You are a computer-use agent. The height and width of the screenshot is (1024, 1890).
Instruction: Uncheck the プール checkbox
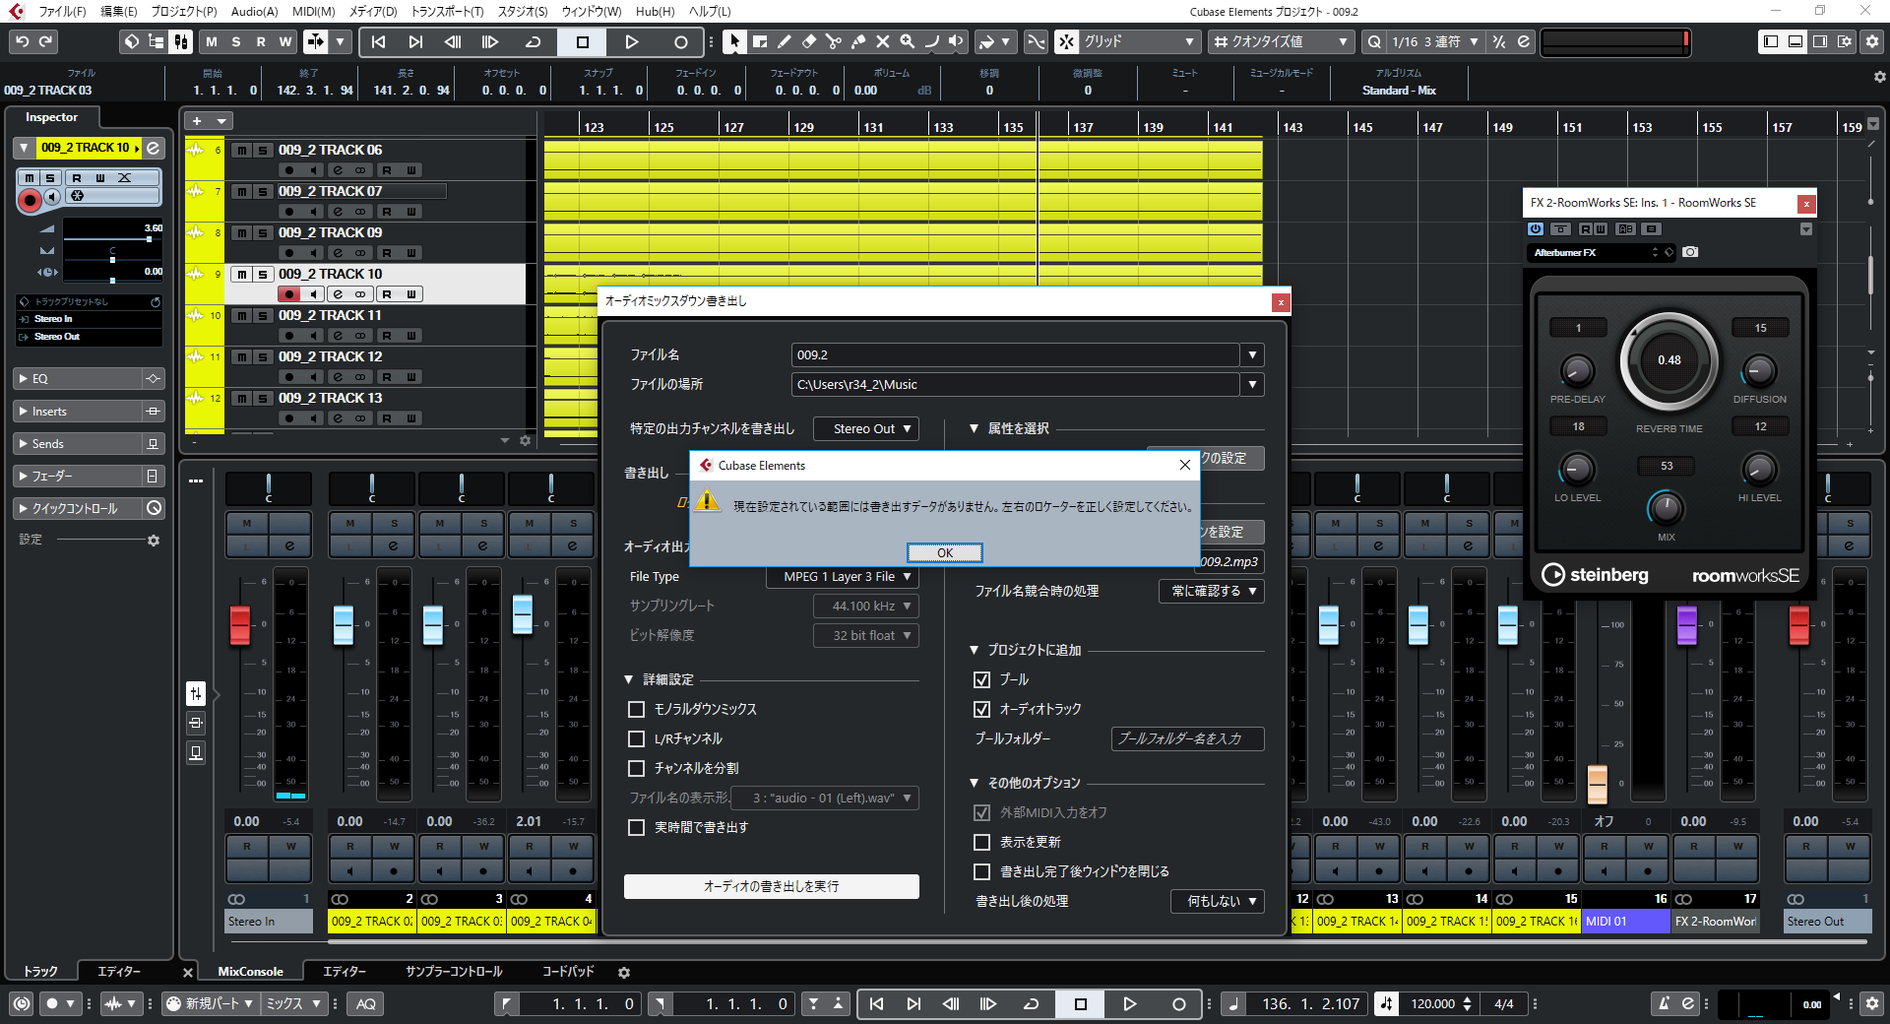[982, 680]
